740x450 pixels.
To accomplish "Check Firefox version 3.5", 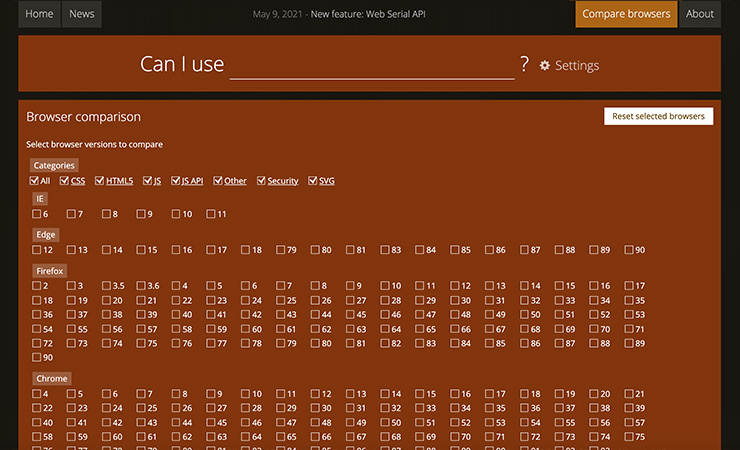I will [x=106, y=285].
